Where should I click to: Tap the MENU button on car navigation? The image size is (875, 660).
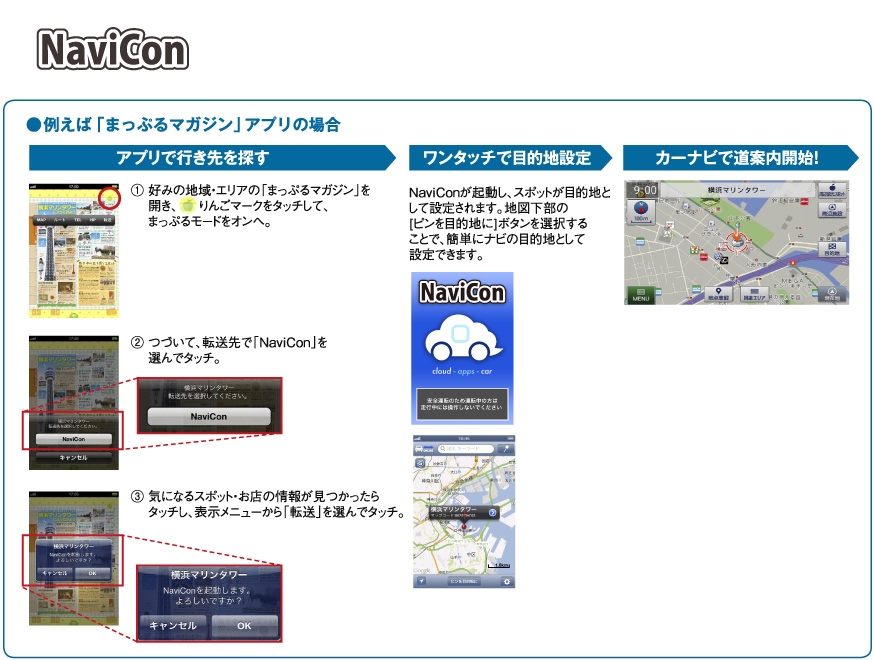pyautogui.click(x=640, y=295)
